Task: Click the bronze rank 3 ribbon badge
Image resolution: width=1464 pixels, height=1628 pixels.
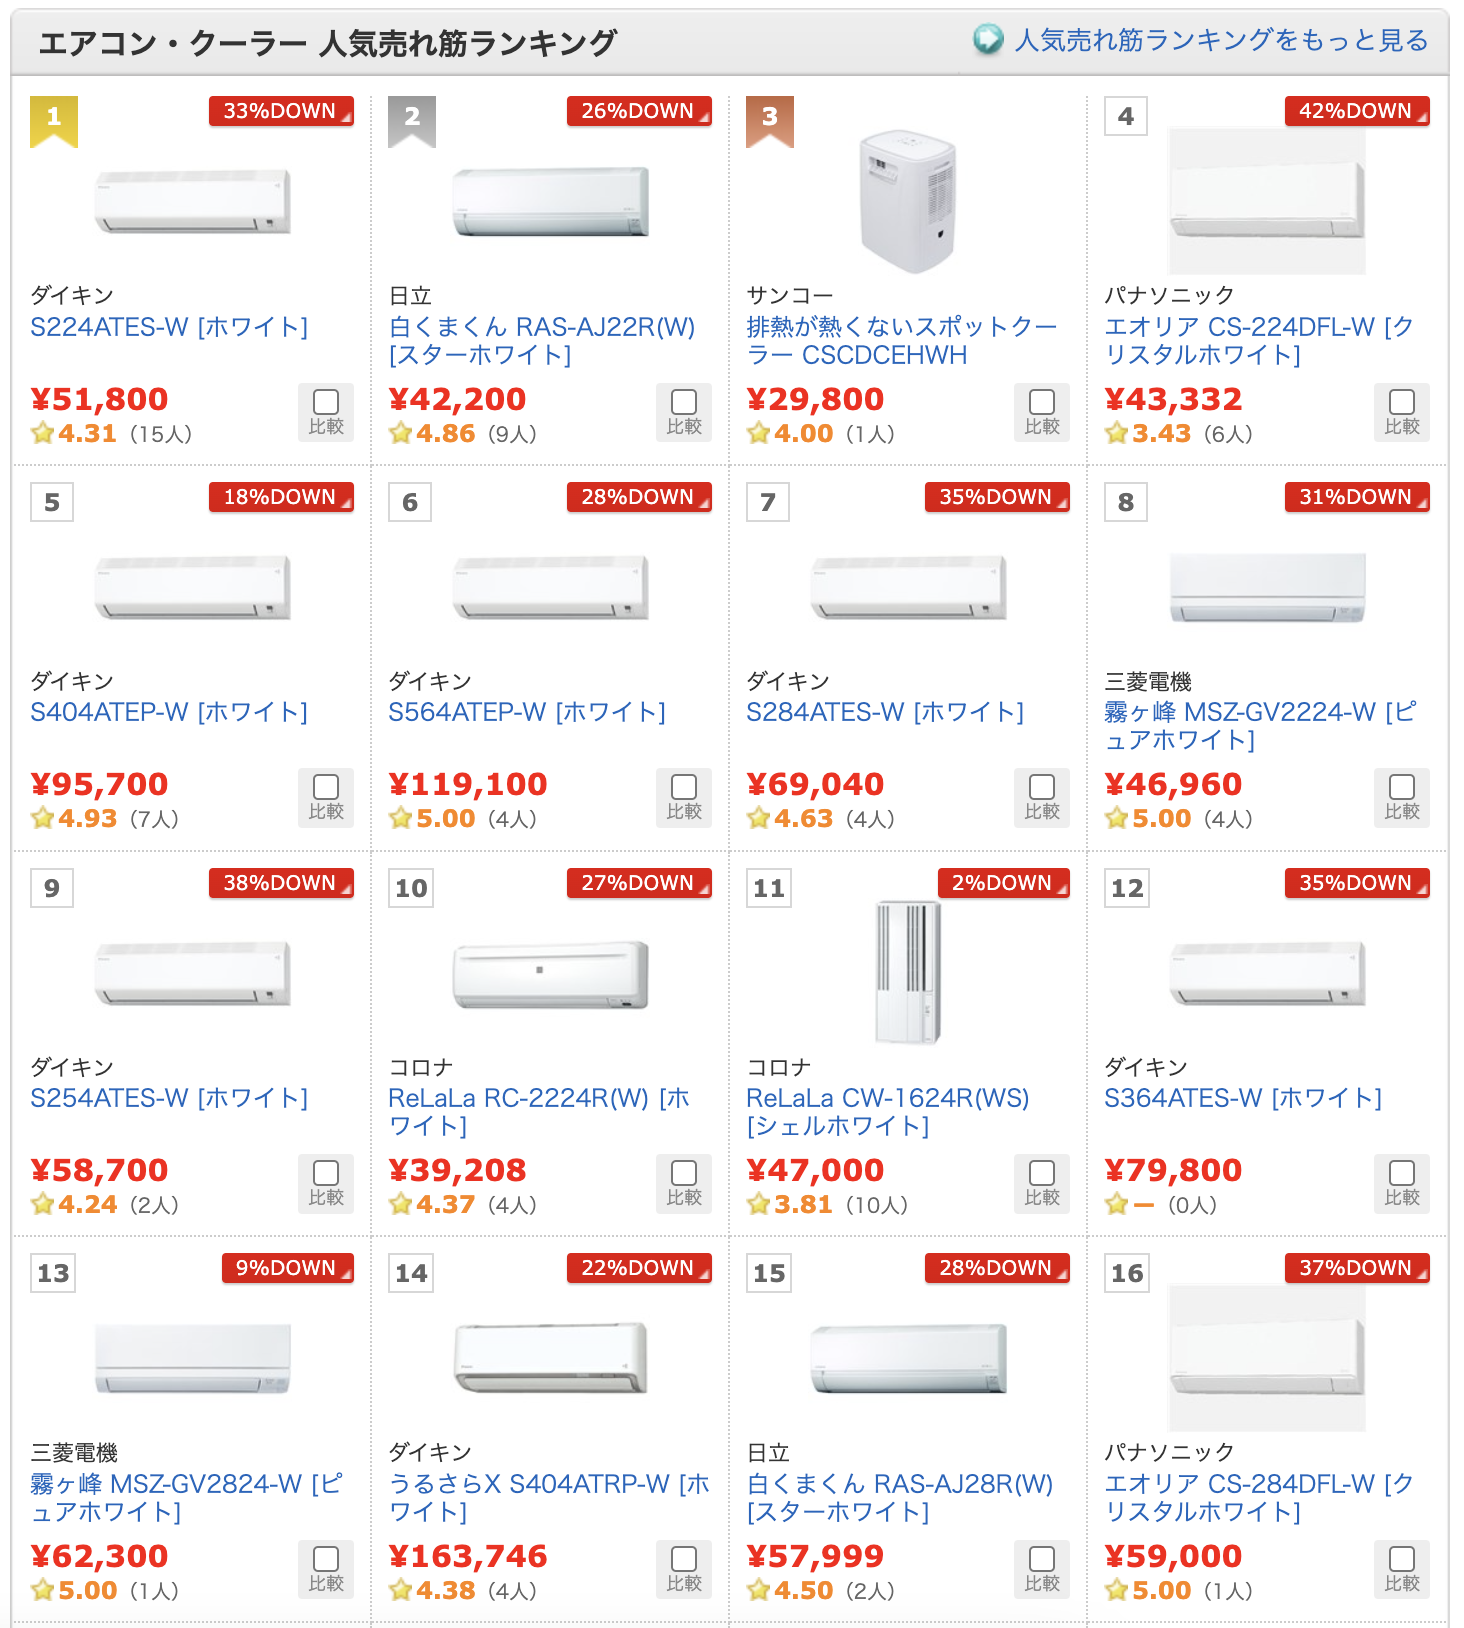Action: 770,120
